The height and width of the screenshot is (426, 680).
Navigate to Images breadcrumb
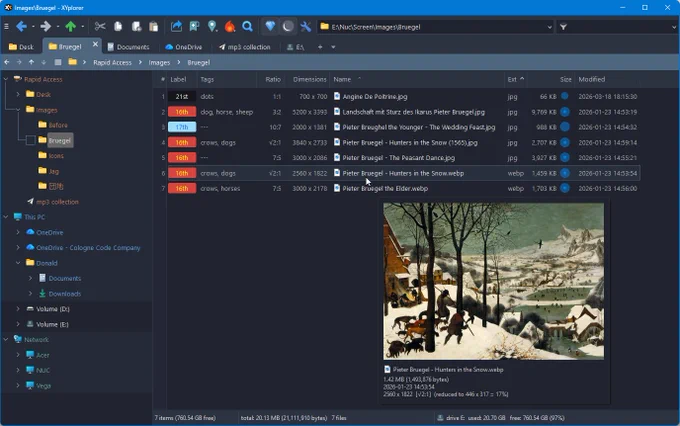(159, 62)
